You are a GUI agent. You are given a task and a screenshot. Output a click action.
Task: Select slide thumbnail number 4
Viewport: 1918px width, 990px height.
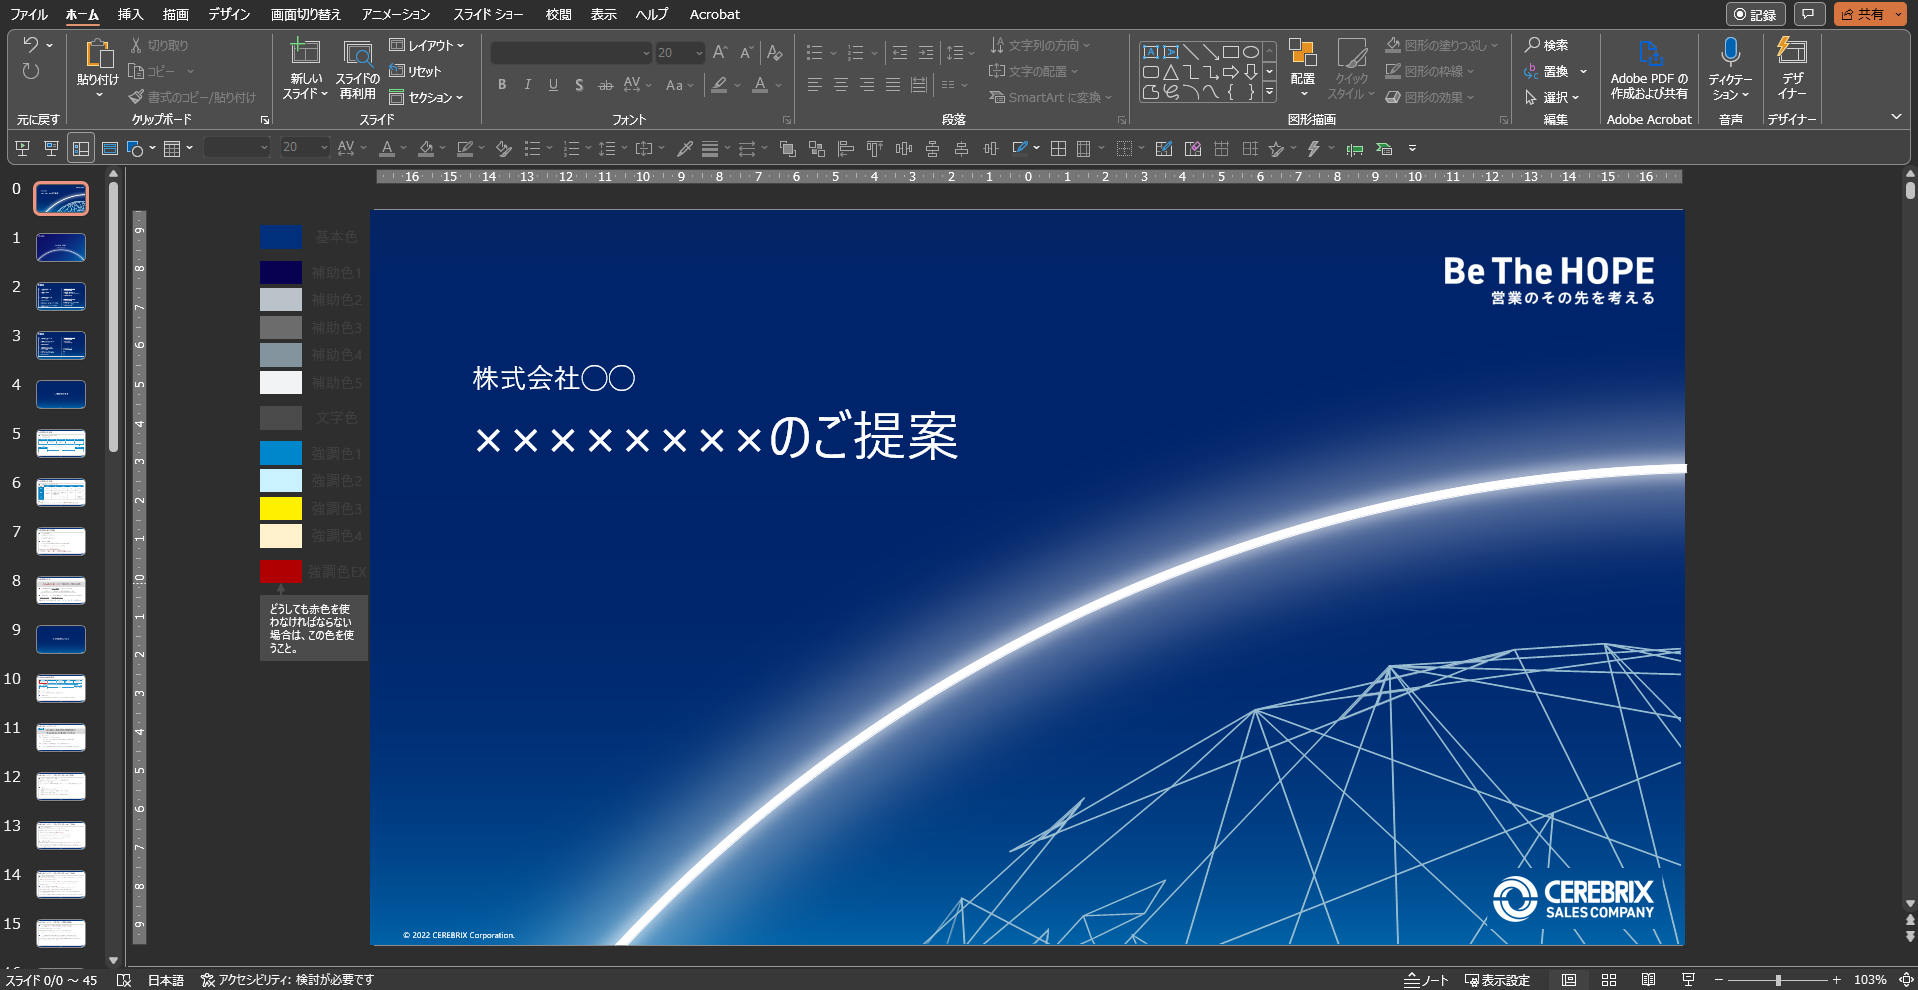coord(61,394)
